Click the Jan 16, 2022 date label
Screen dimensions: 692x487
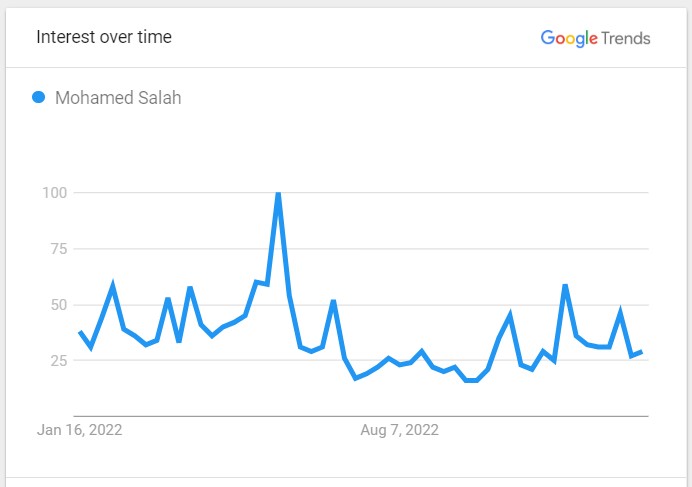click(x=79, y=430)
